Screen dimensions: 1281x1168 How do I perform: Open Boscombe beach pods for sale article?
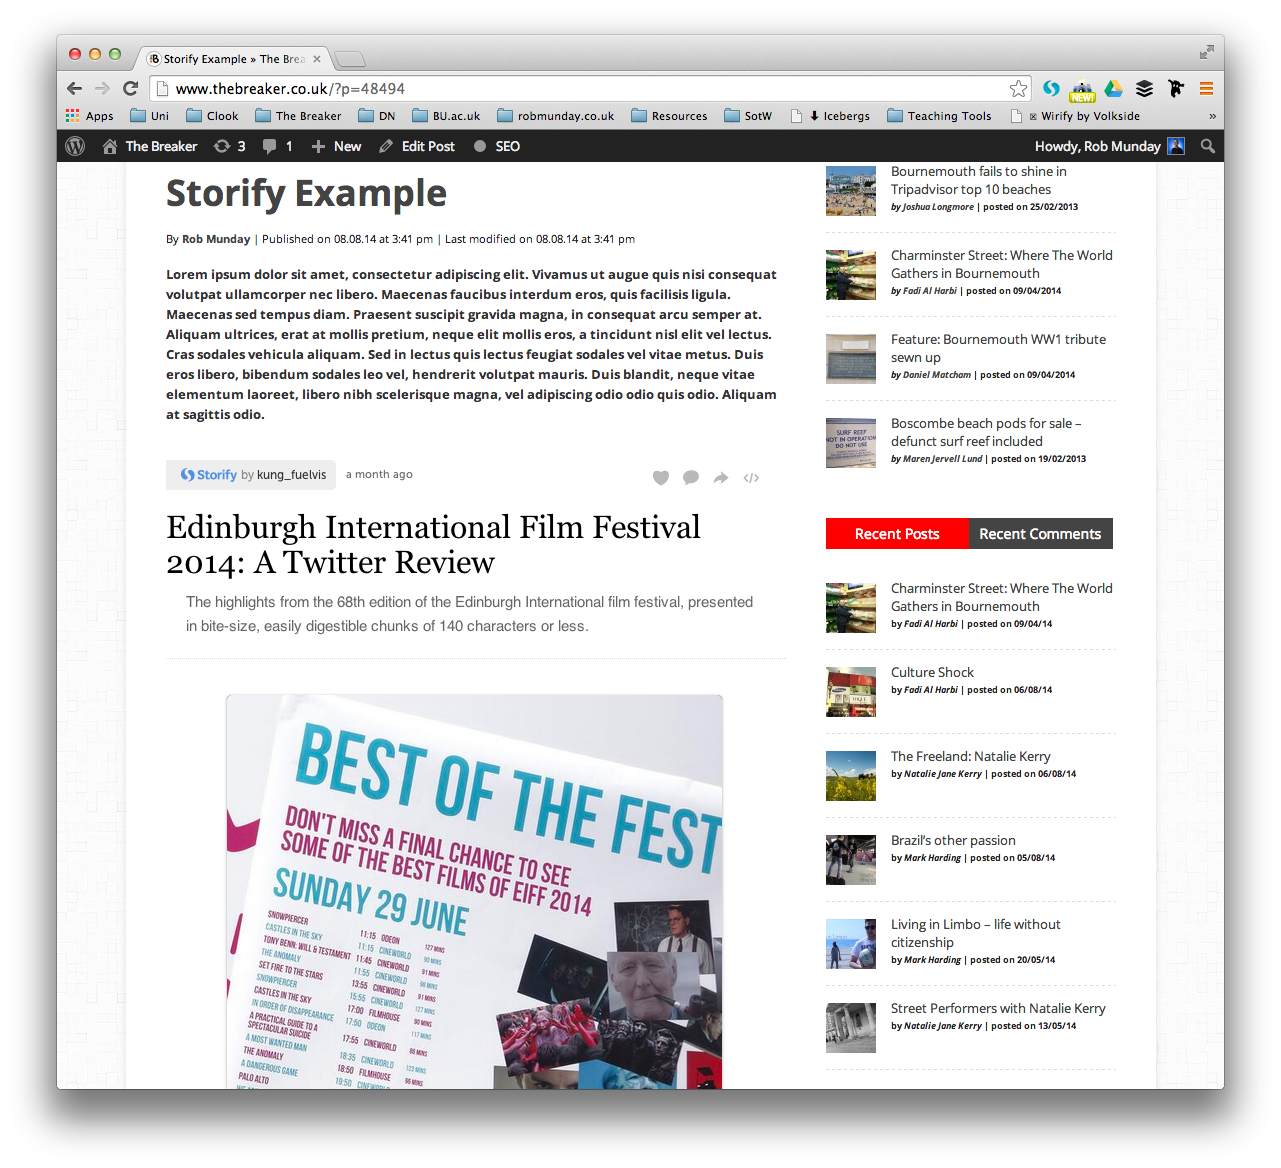coord(986,432)
